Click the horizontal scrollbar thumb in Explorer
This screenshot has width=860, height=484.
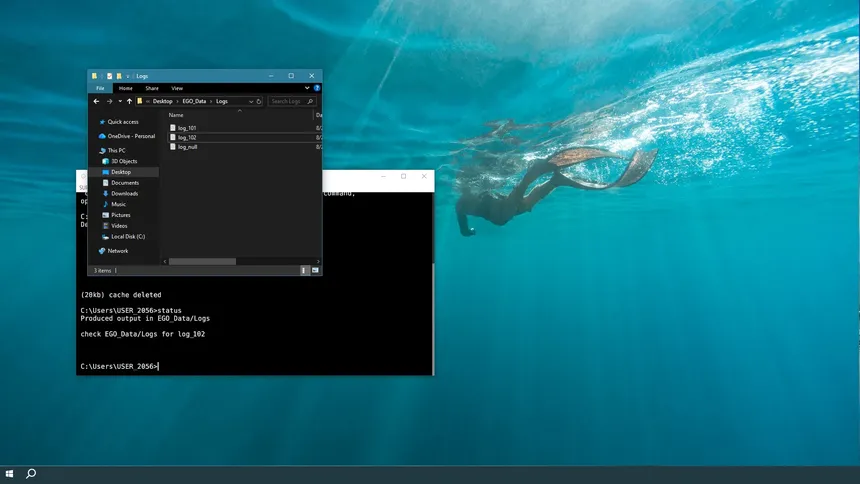[x=202, y=262]
